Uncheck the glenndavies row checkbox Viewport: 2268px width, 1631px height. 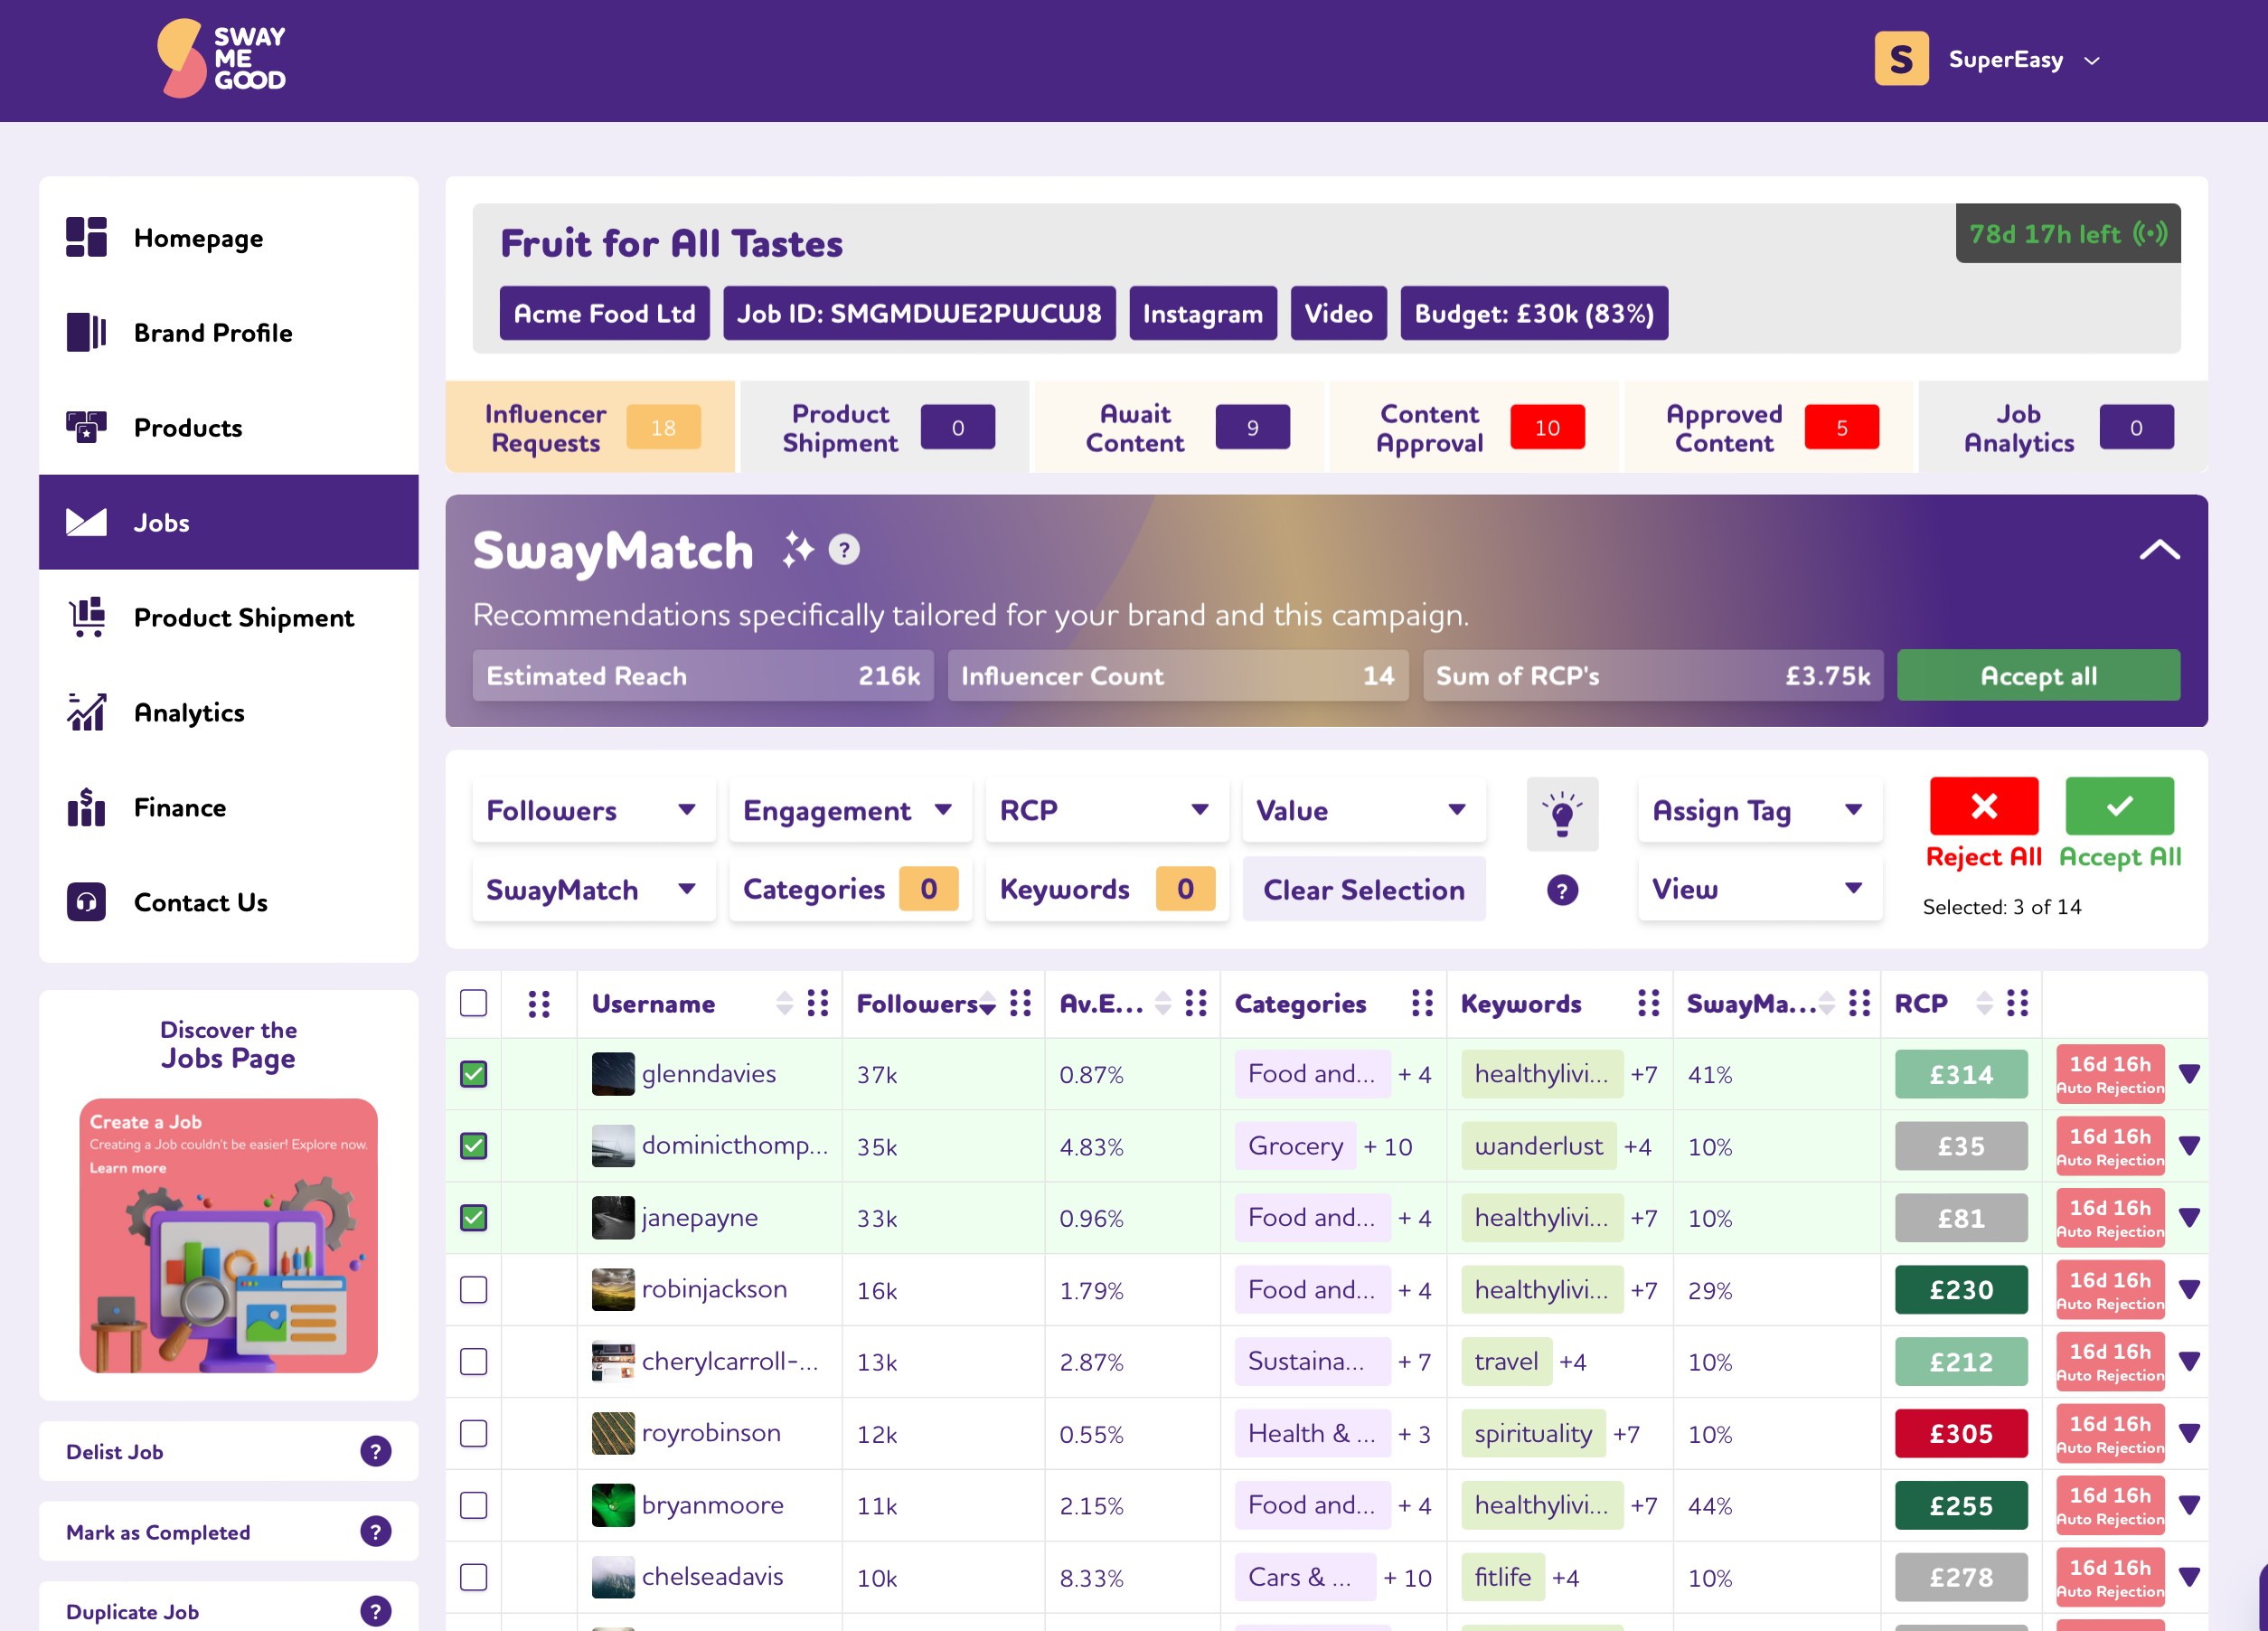[x=473, y=1074]
